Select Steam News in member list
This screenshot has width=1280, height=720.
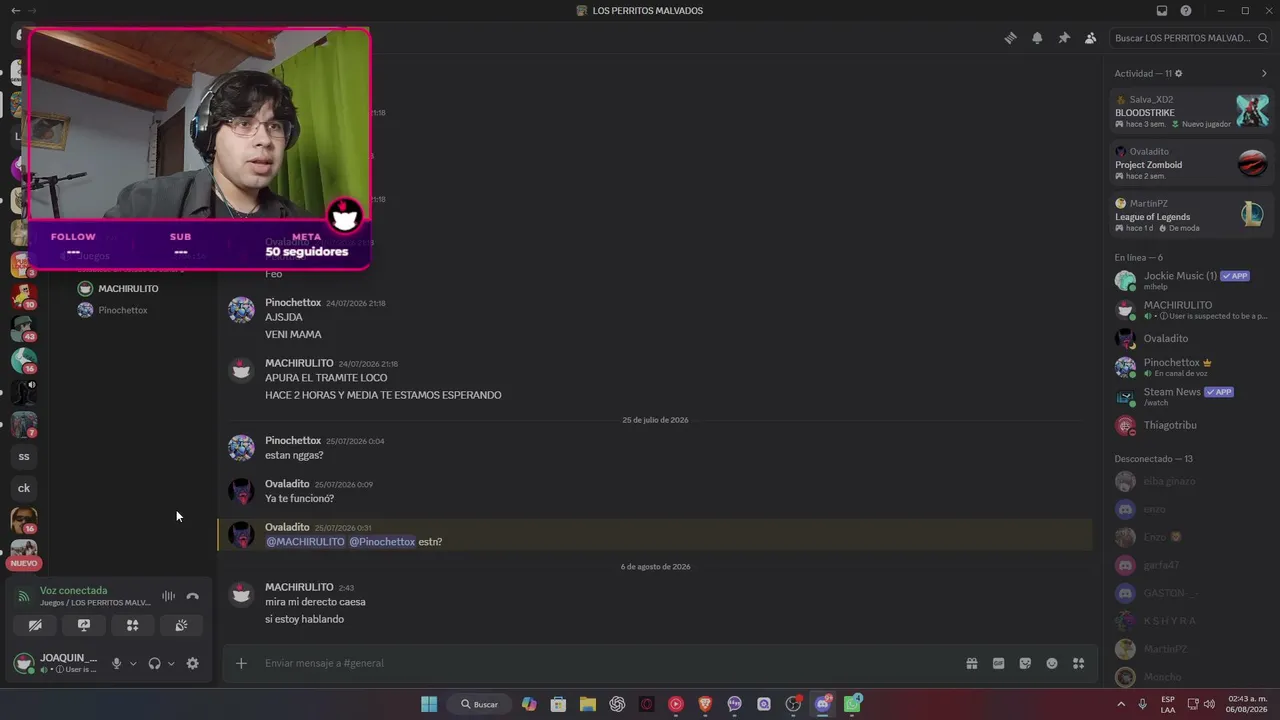[1191, 396]
